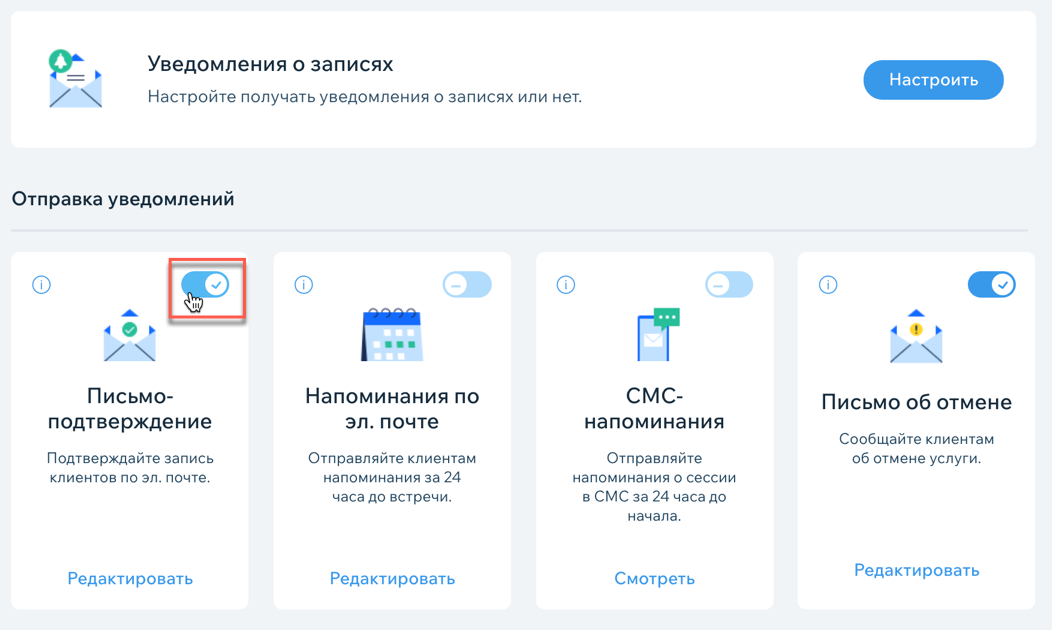This screenshot has height=630, width=1052.
Task: Click the Уведомления о записях envelope icon
Action: point(74,79)
